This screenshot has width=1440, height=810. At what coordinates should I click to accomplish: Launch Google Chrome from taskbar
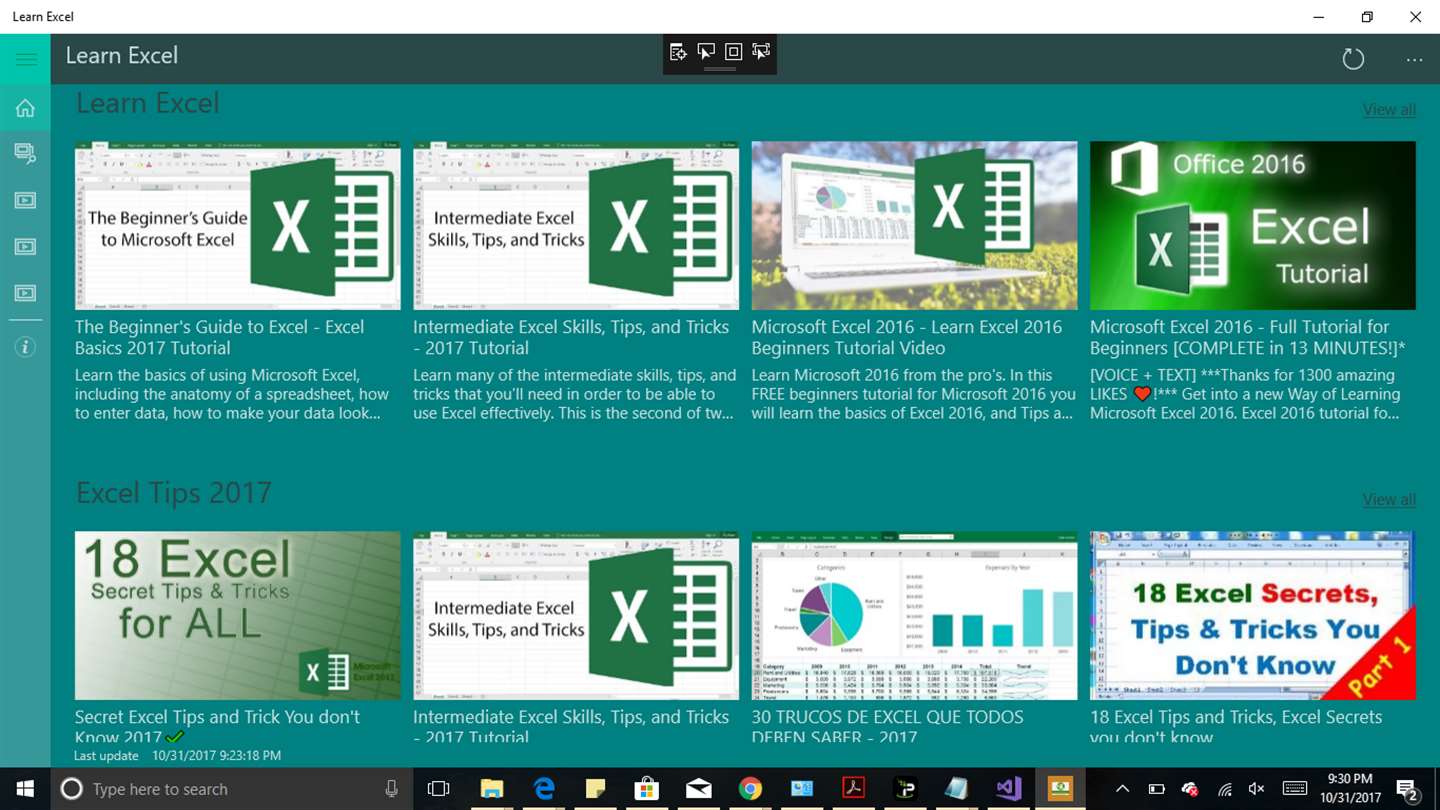pos(751,789)
